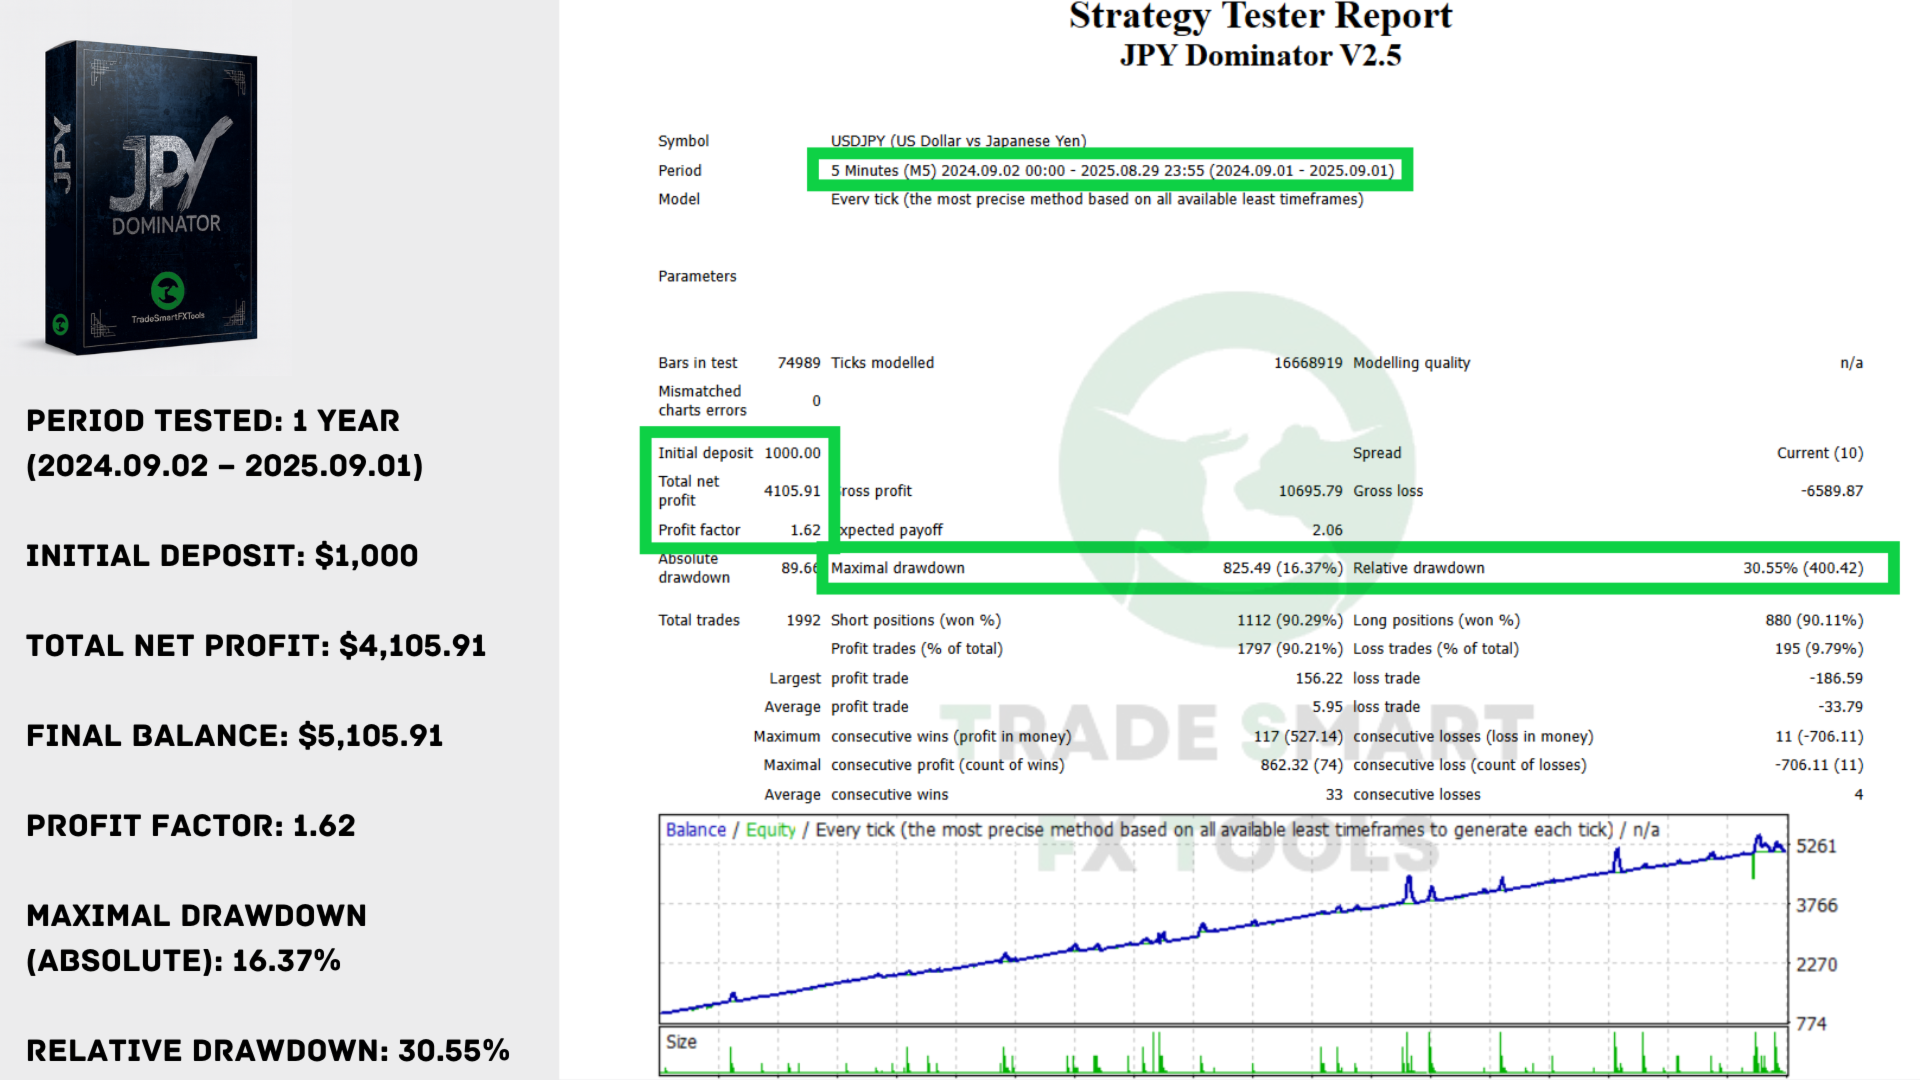Click the Maximal drawdown value '825.49 (16.37%)'
The image size is (1920, 1080).
coord(1282,568)
